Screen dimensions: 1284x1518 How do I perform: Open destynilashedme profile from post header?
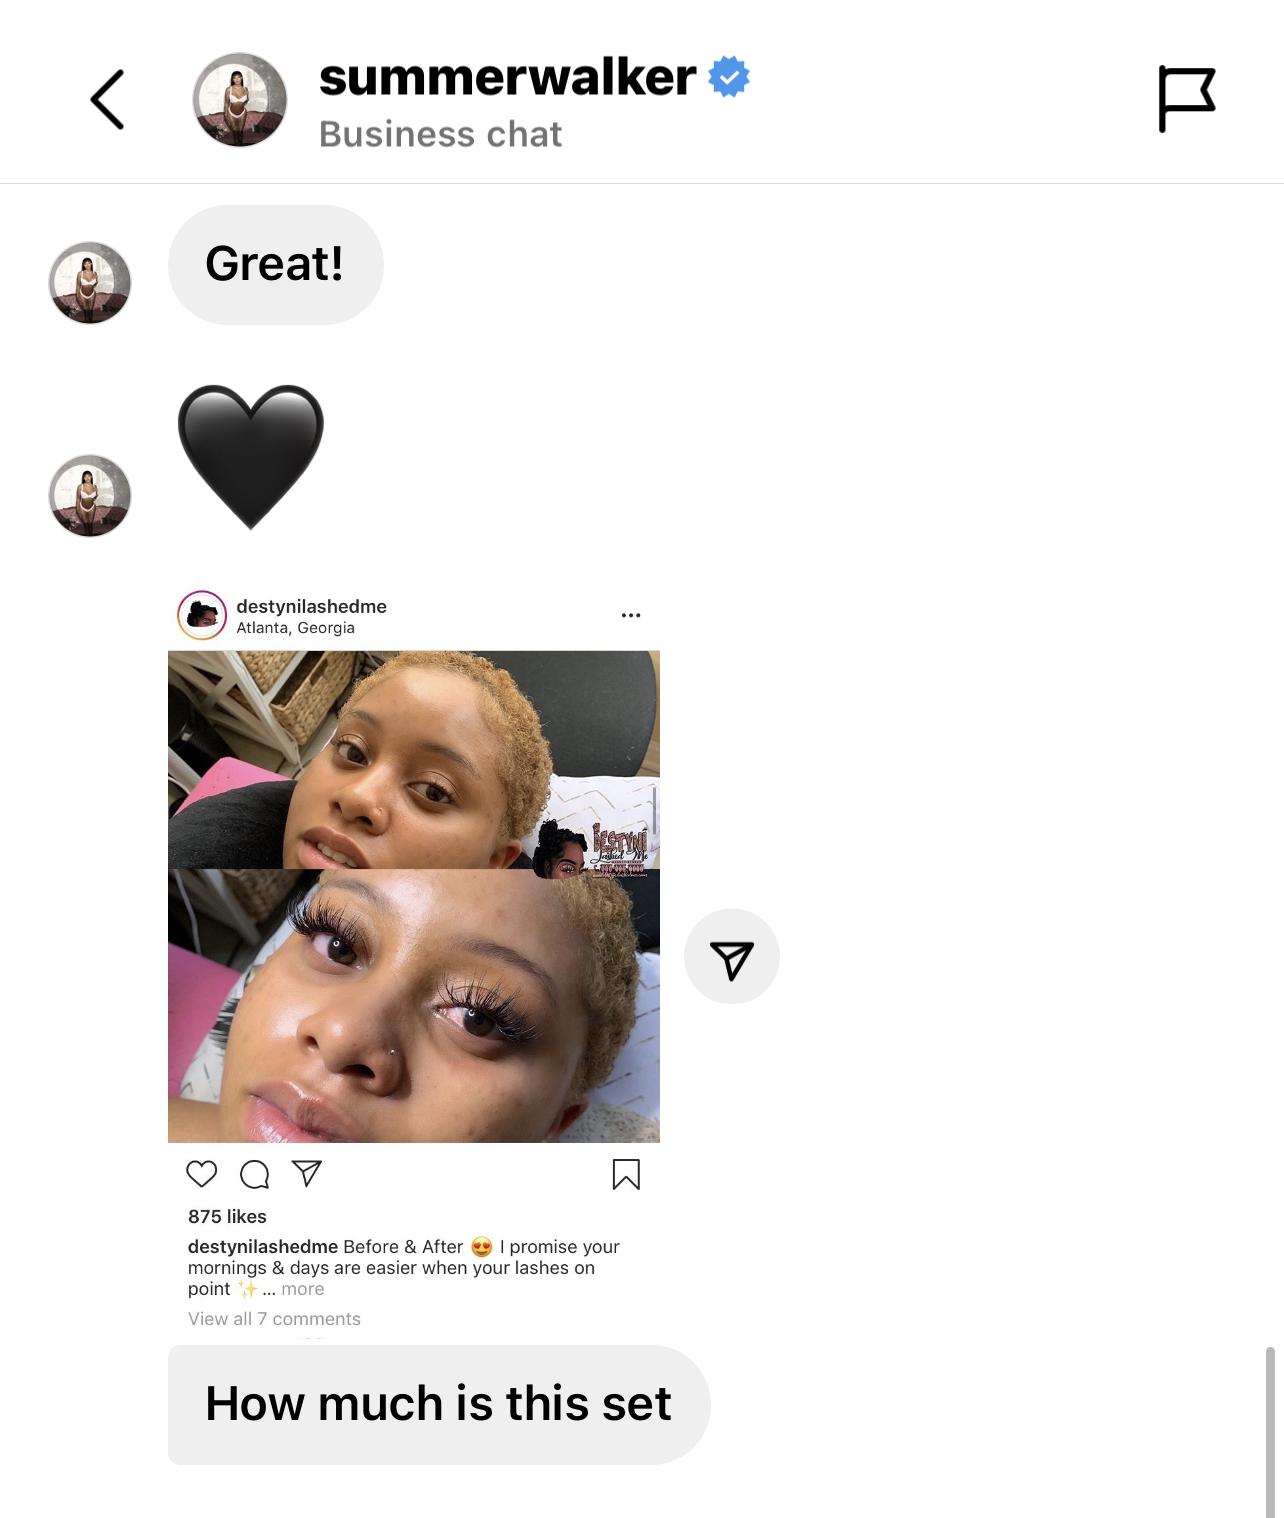[311, 606]
